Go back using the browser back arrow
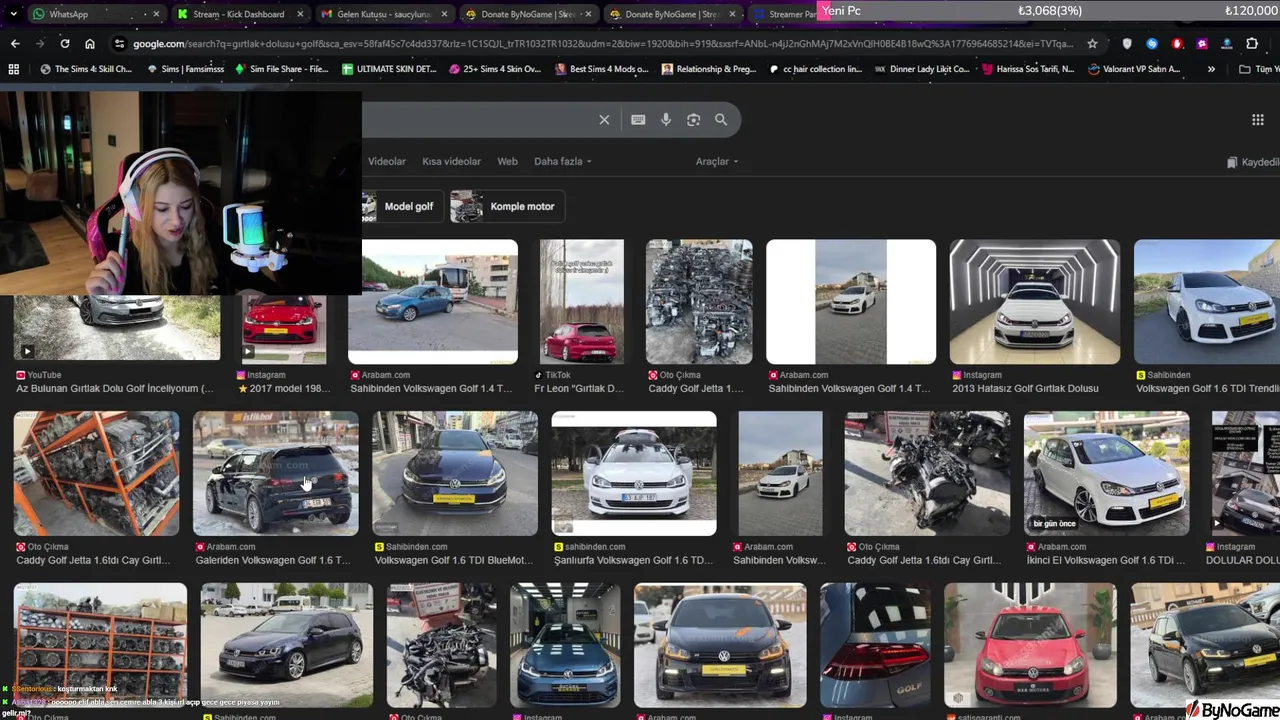 coord(15,44)
